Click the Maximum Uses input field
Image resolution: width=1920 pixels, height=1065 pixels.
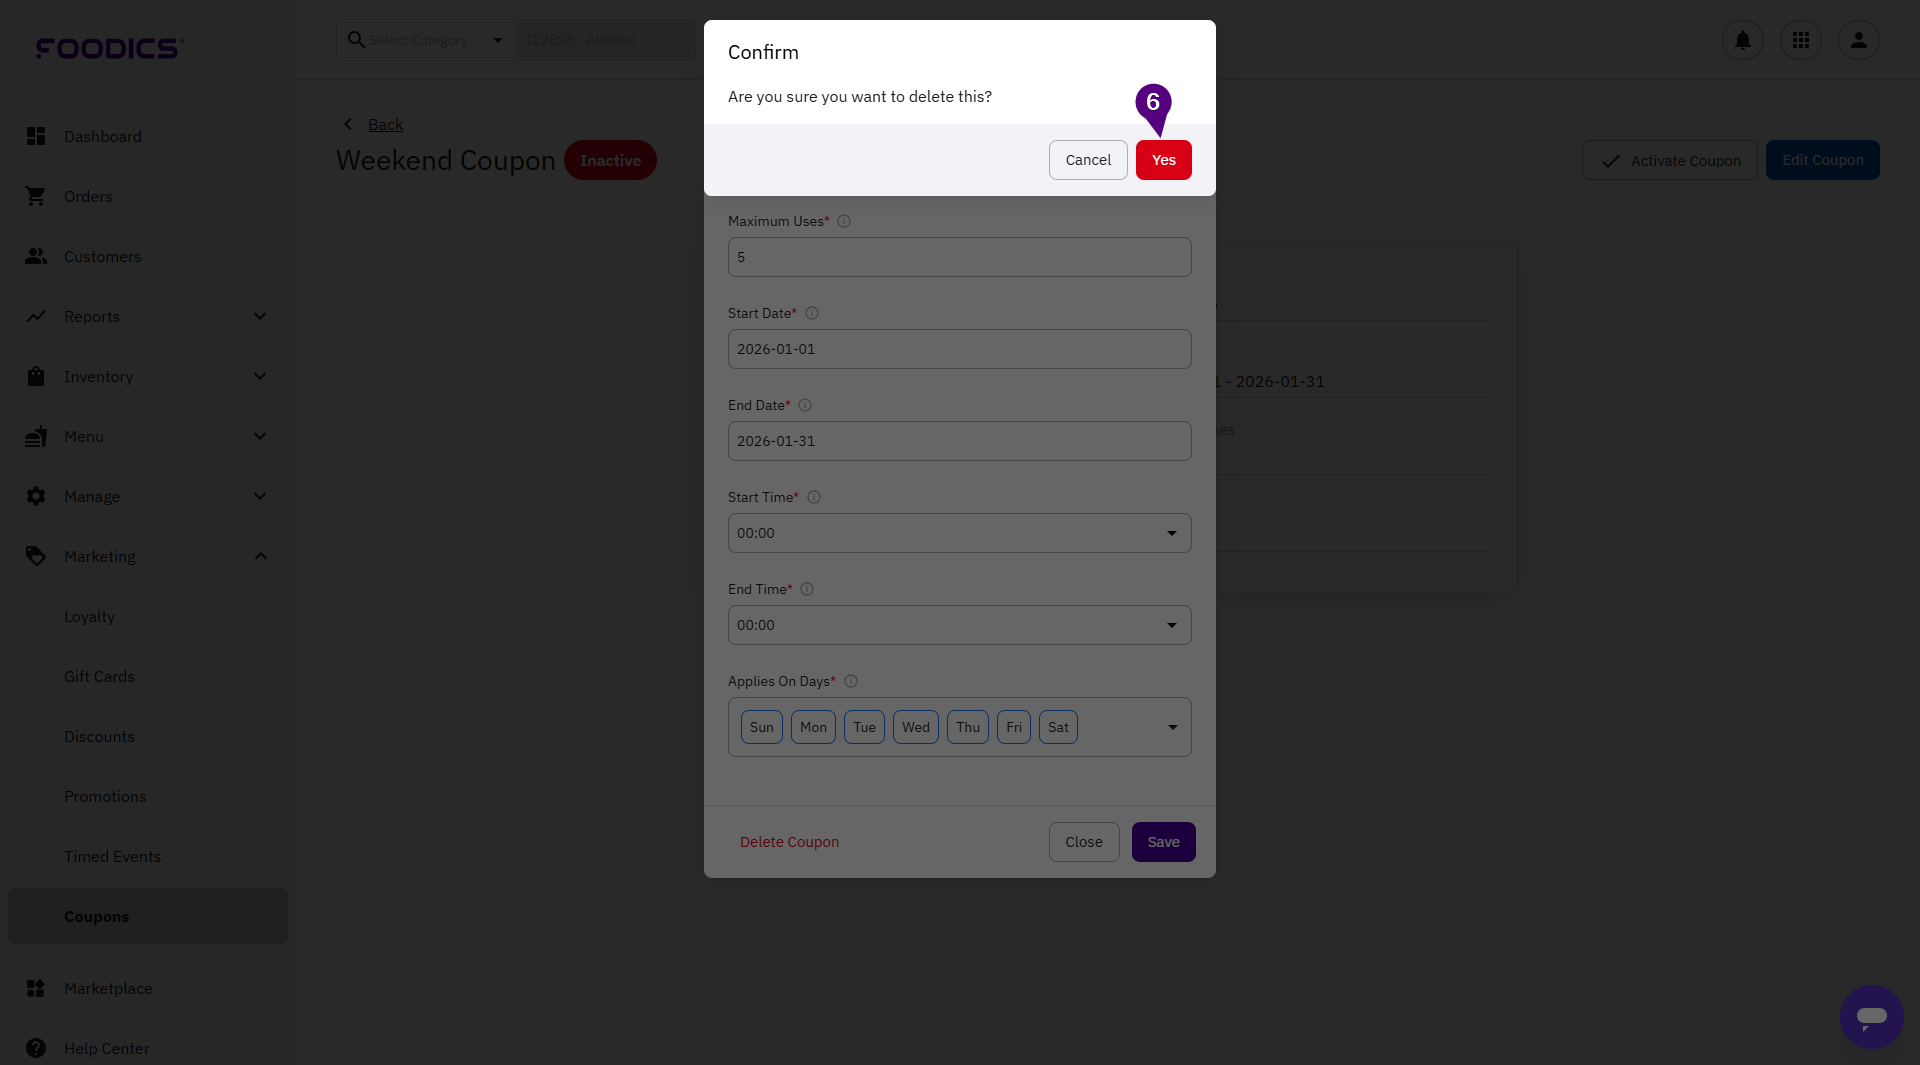point(959,257)
